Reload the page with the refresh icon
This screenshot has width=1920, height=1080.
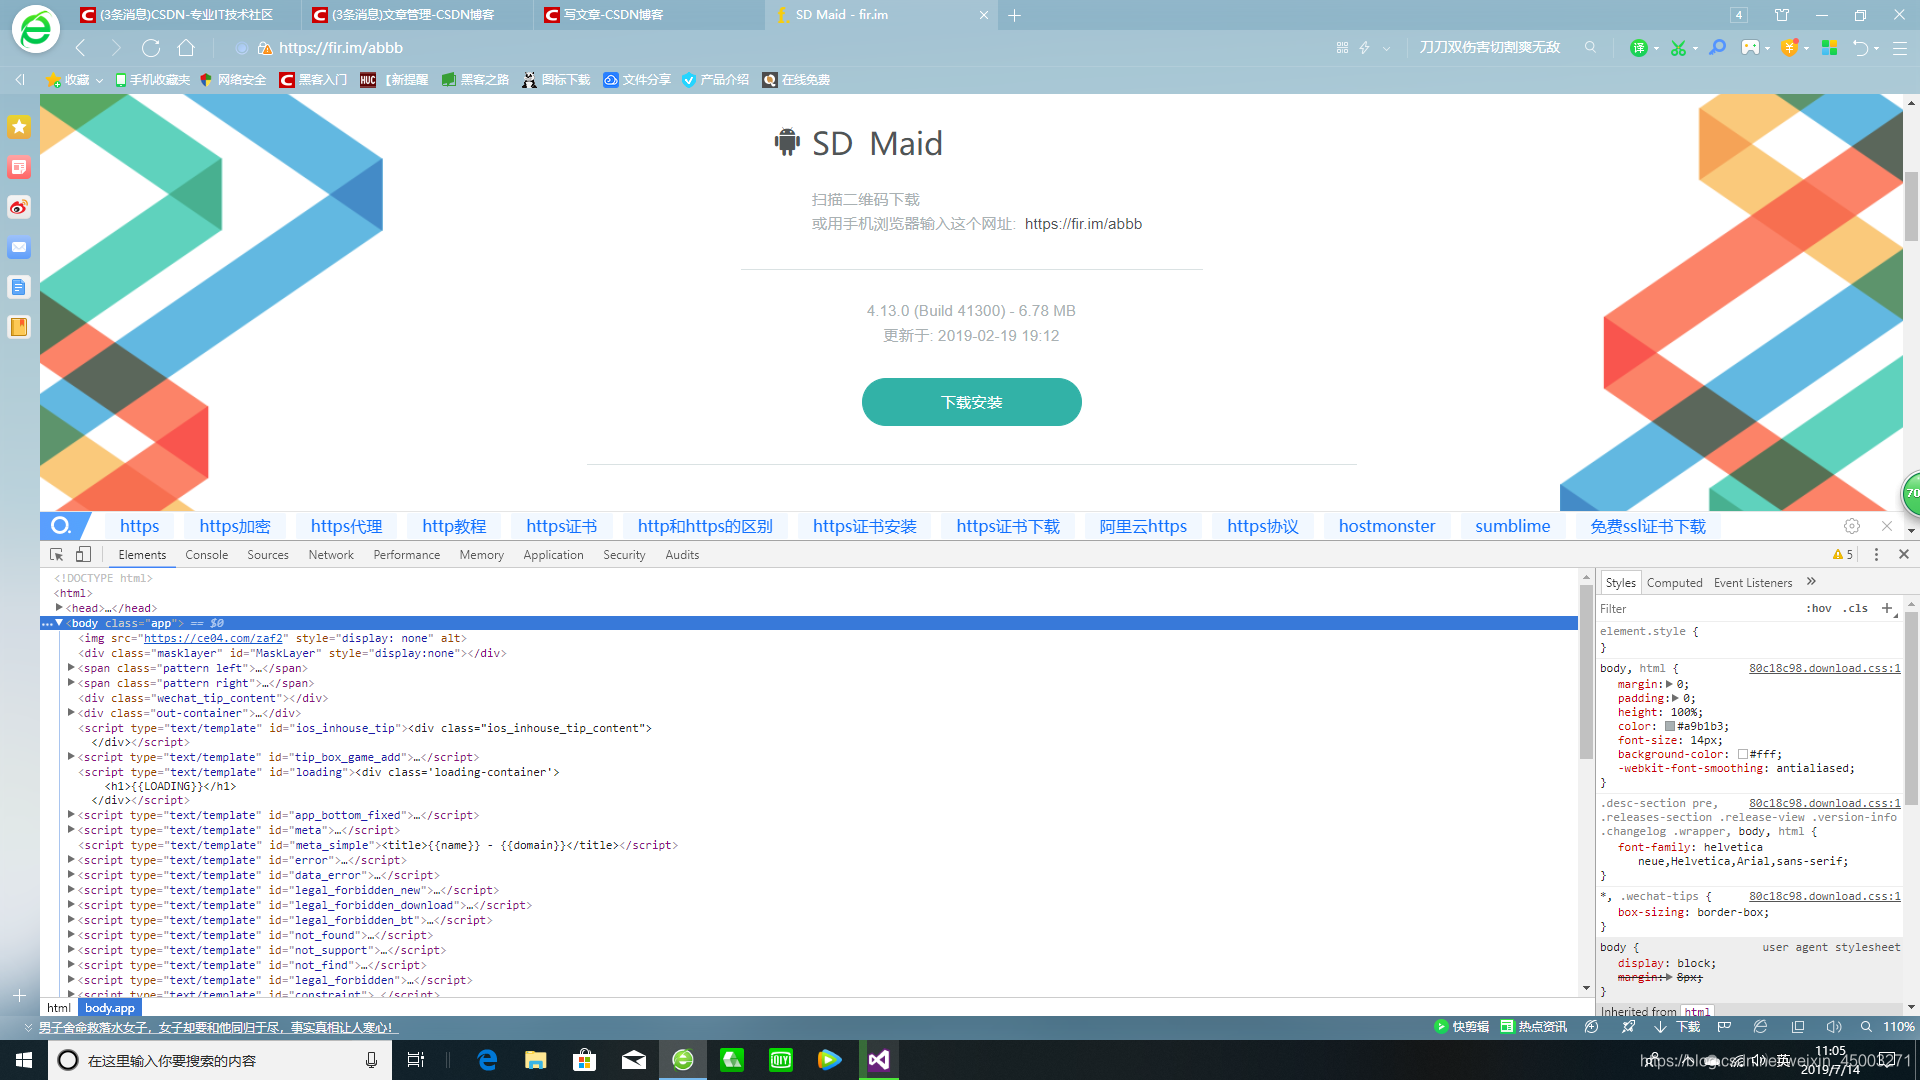(151, 48)
